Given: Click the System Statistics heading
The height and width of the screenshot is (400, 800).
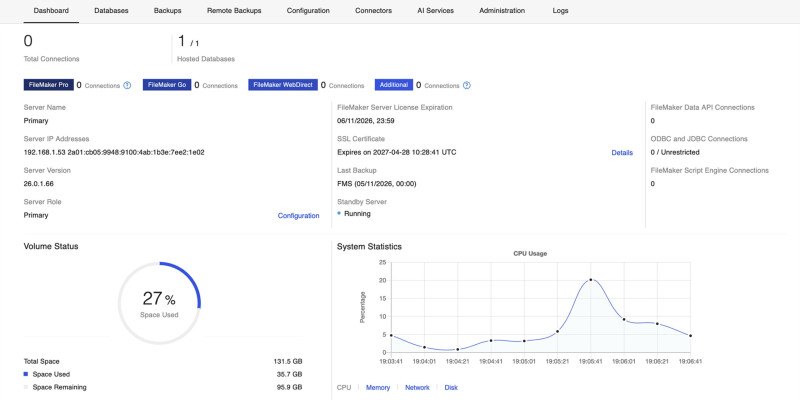Looking at the screenshot, I should click(369, 246).
